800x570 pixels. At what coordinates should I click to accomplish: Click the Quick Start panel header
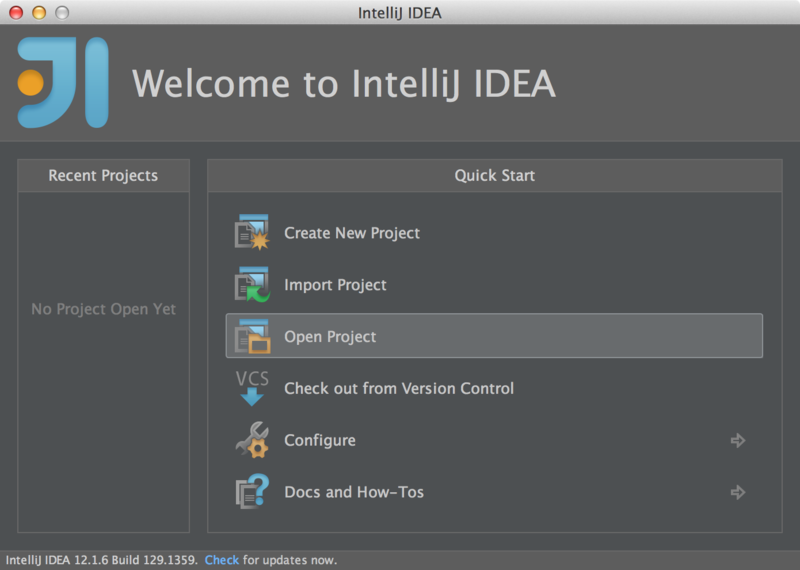click(x=494, y=176)
